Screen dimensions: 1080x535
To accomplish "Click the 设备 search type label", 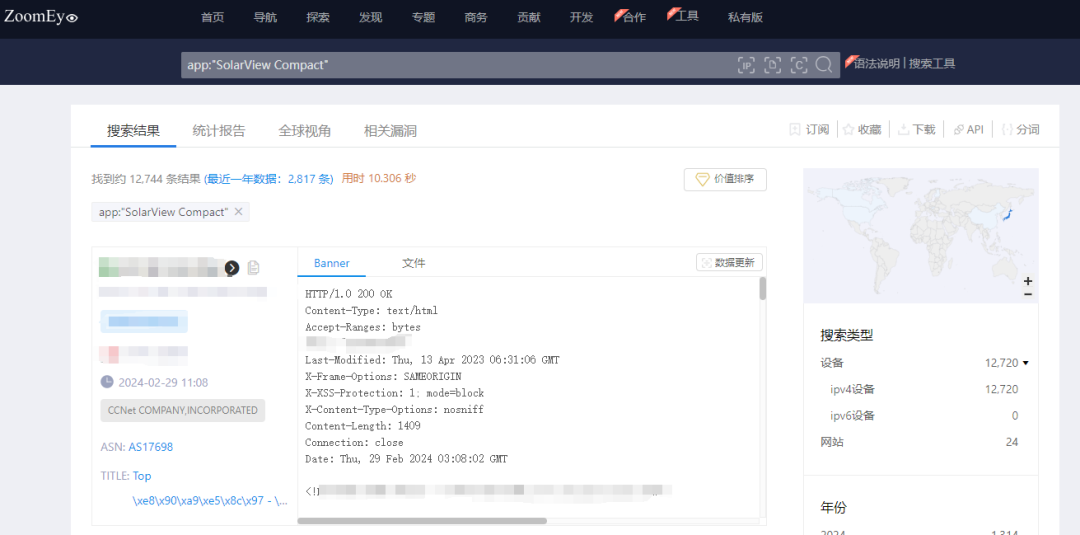I will [x=831, y=363].
